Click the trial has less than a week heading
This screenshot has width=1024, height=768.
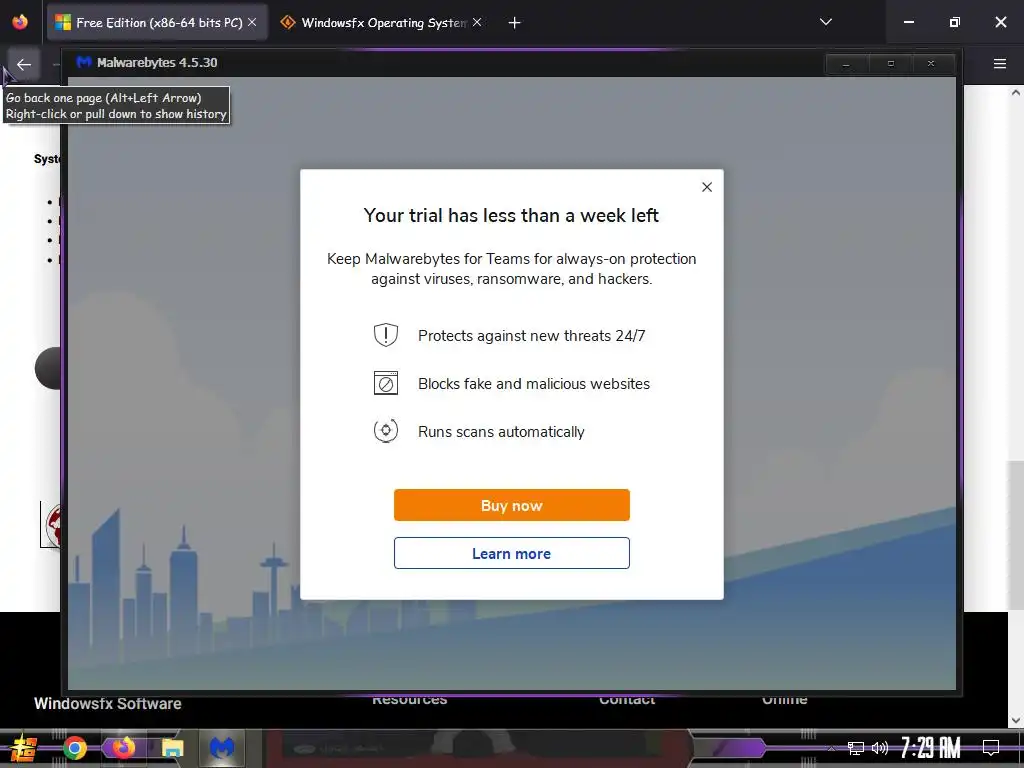pos(511,216)
